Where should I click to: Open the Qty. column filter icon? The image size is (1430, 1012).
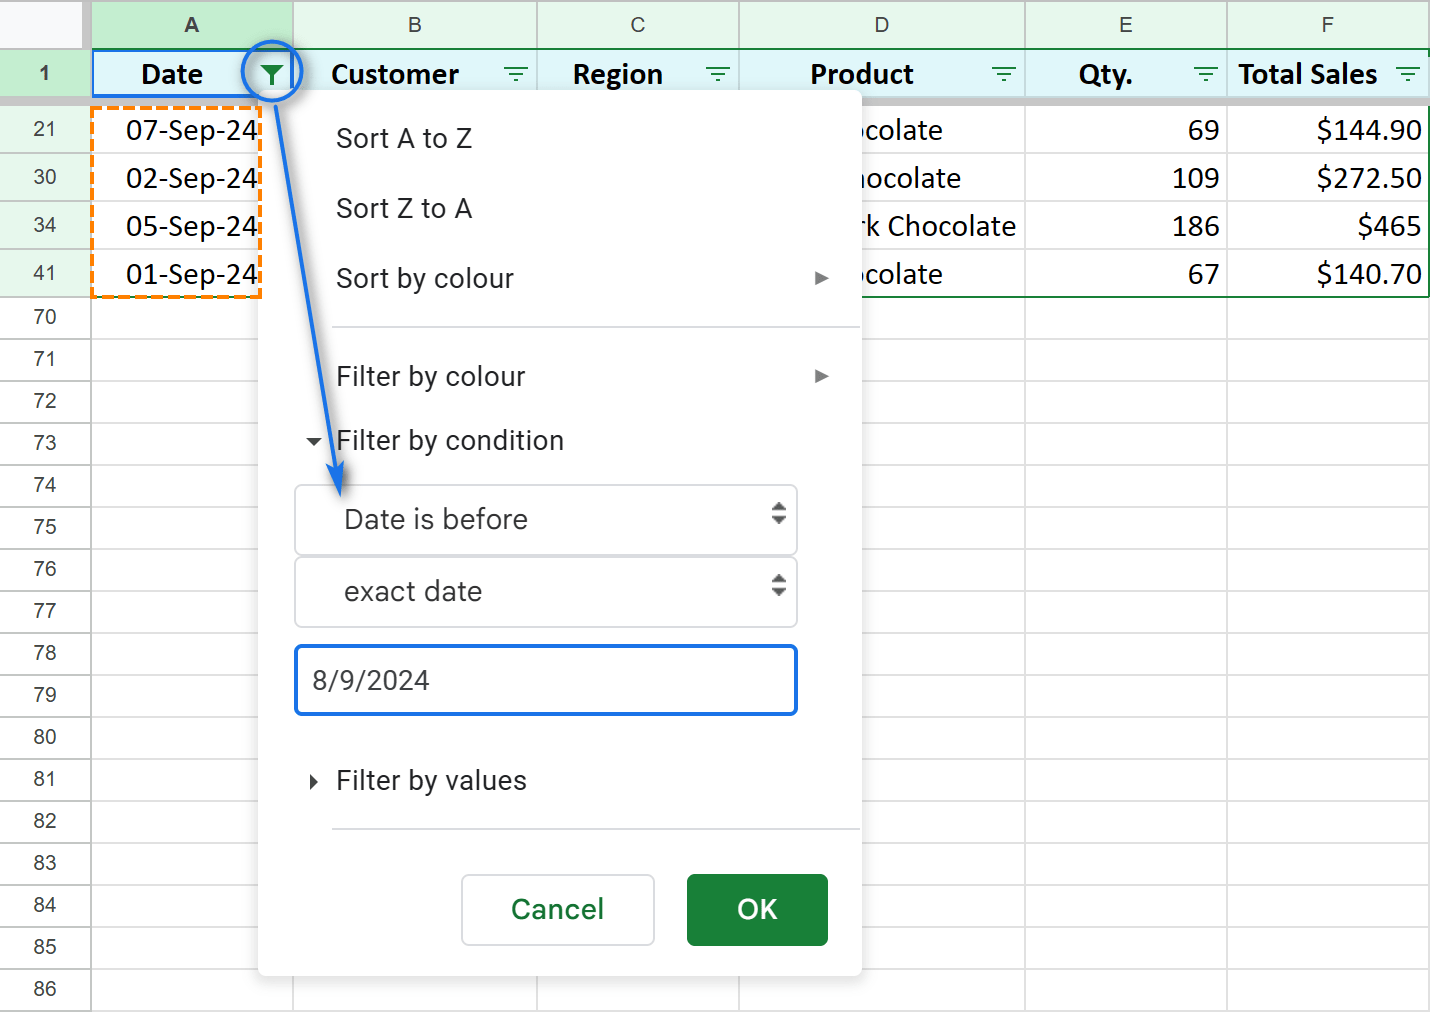[x=1205, y=74]
